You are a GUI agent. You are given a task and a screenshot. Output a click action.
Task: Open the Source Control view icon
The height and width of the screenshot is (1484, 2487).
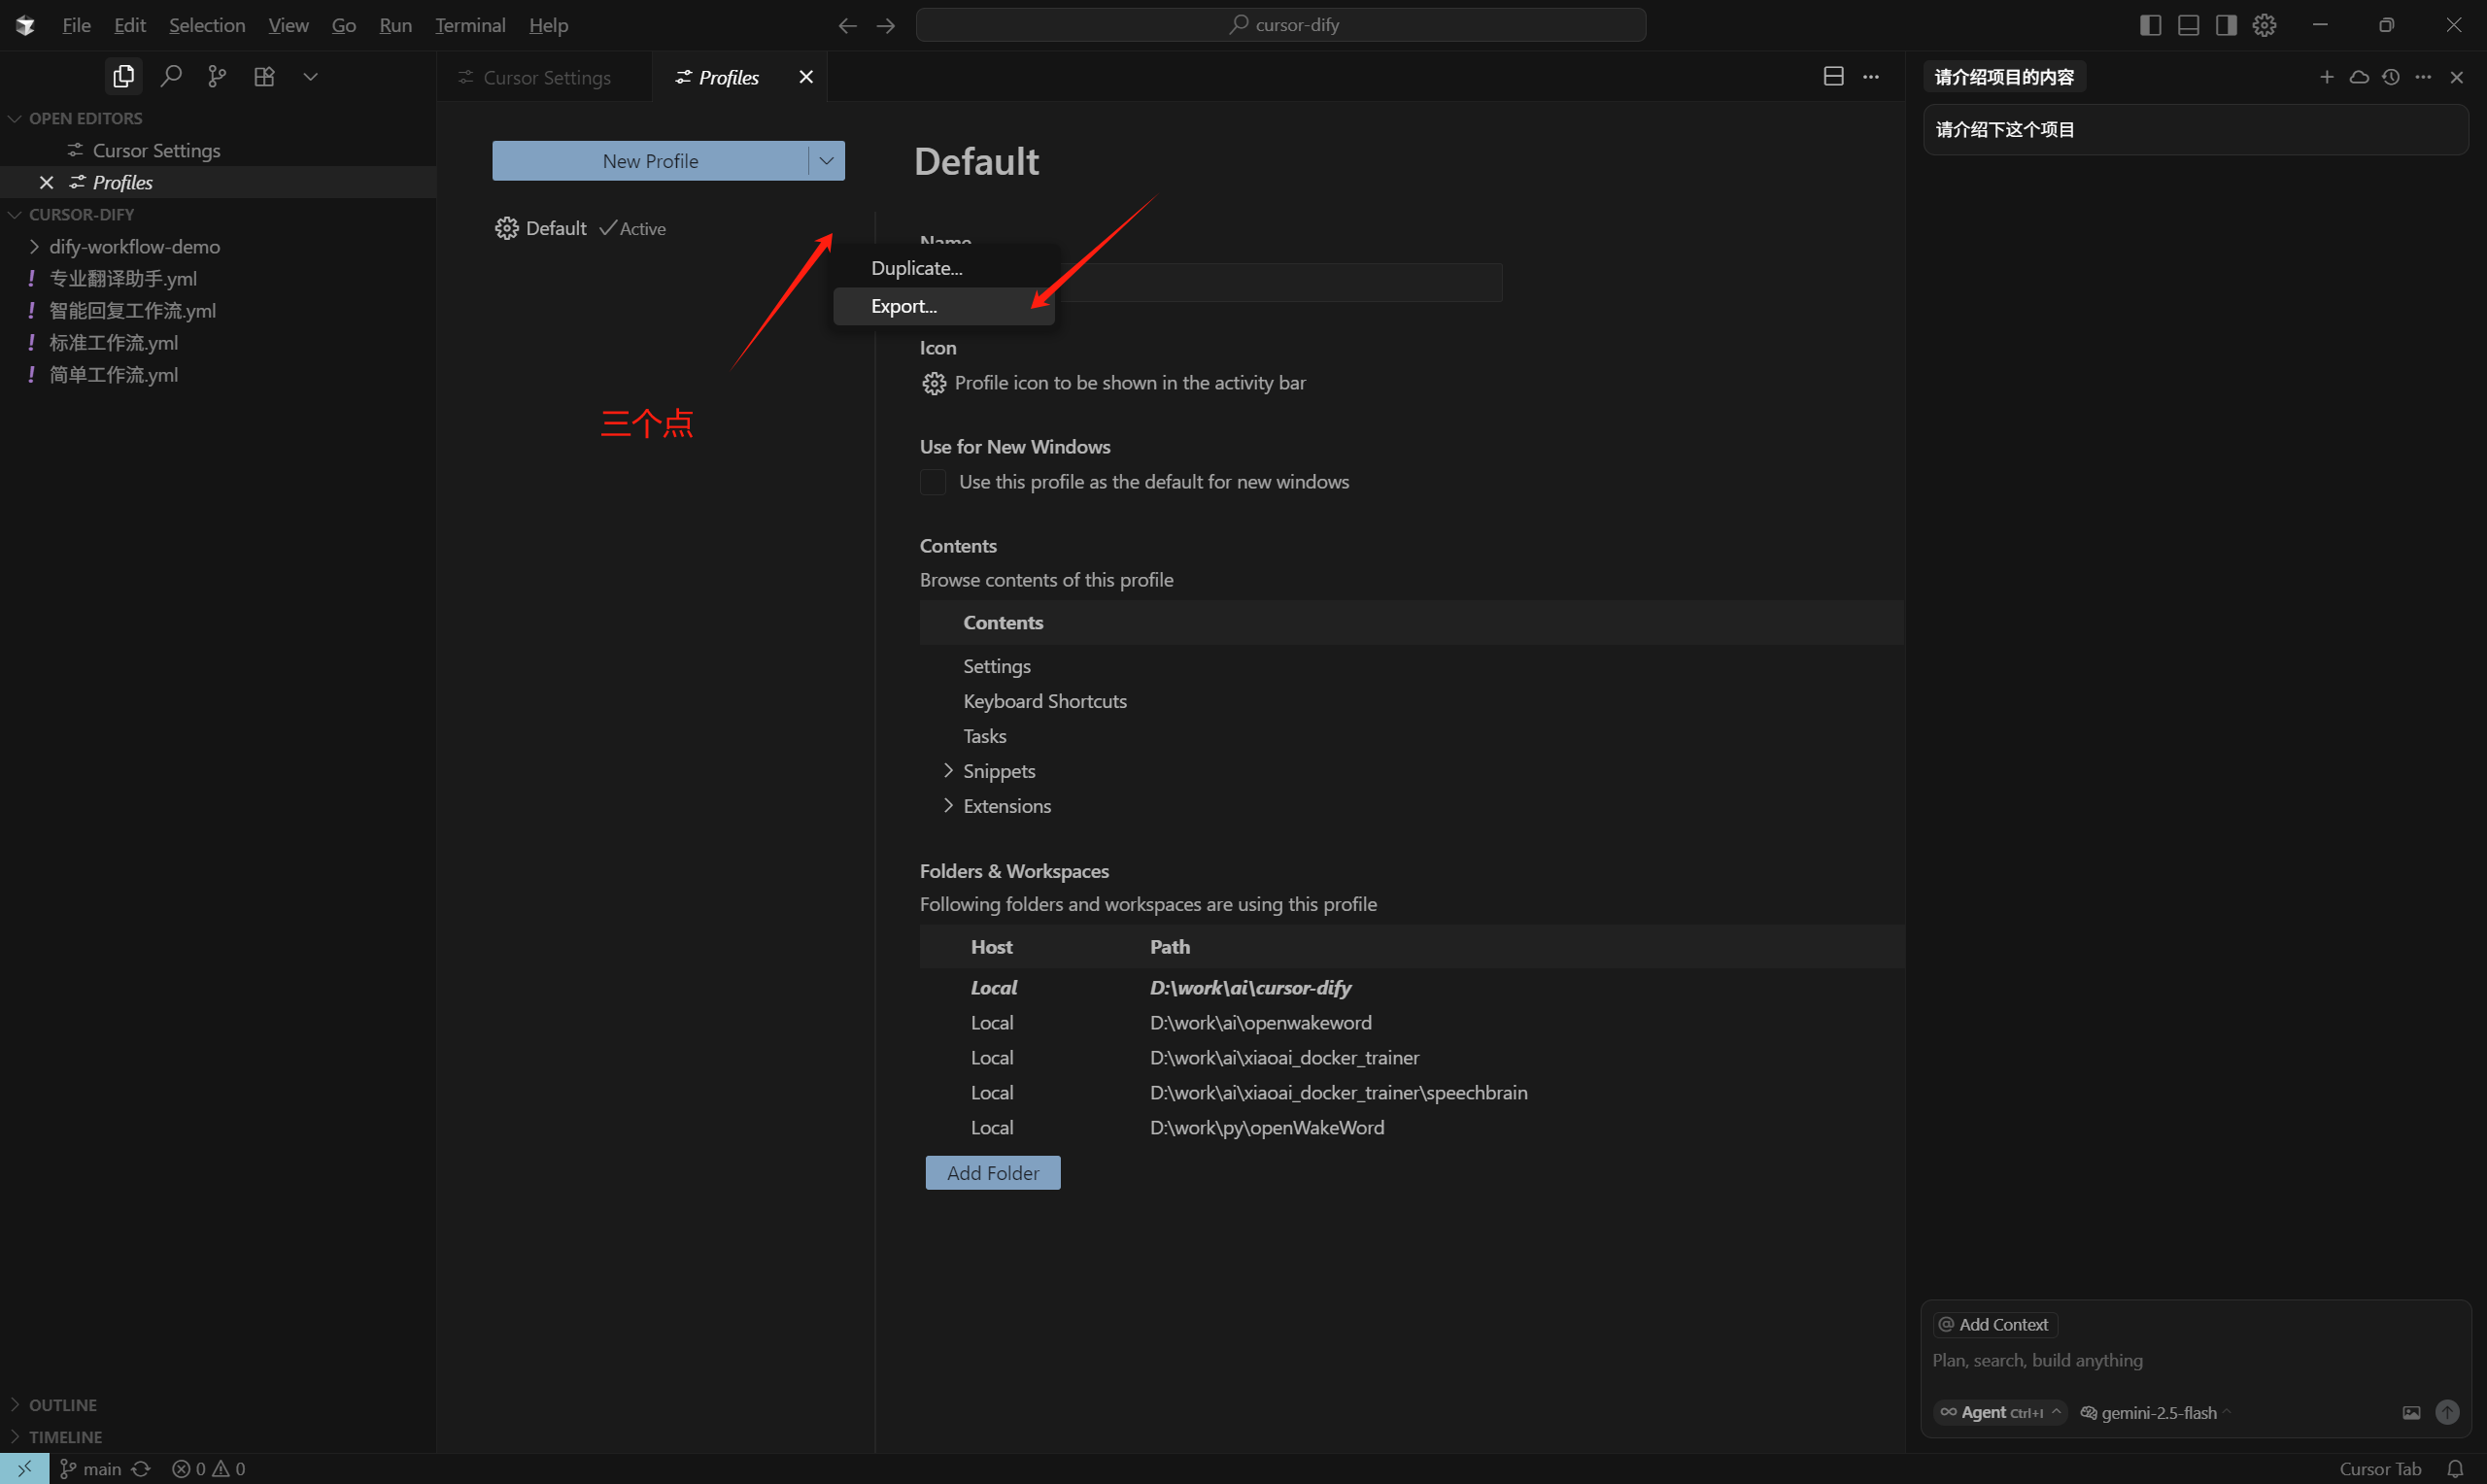click(217, 76)
